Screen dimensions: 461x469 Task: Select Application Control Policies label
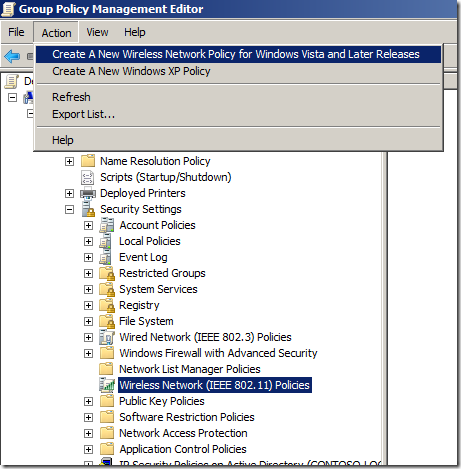pos(183,449)
